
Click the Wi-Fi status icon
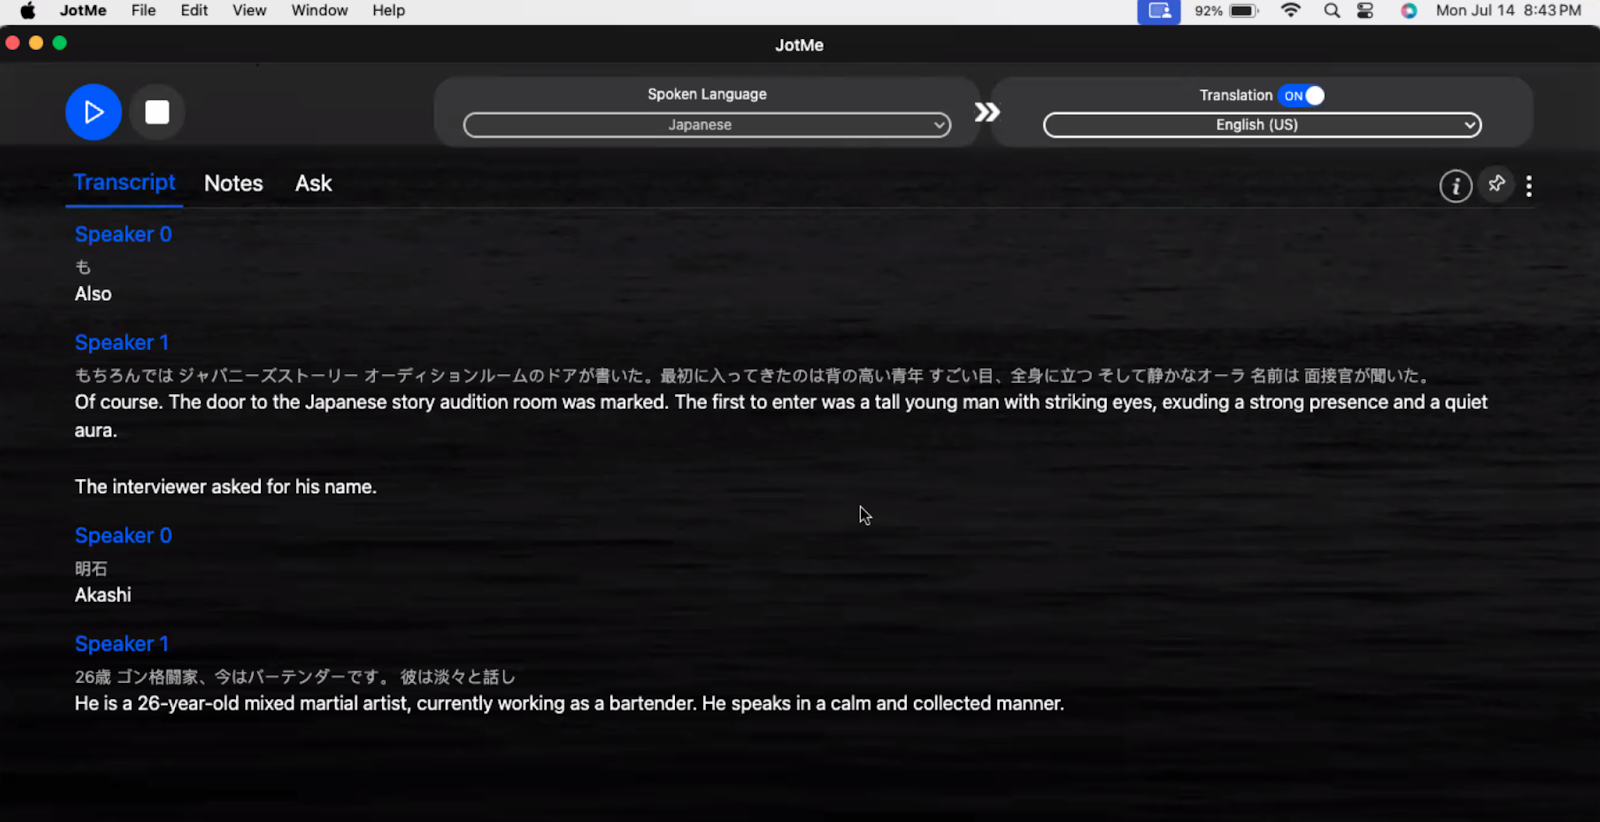pos(1291,11)
